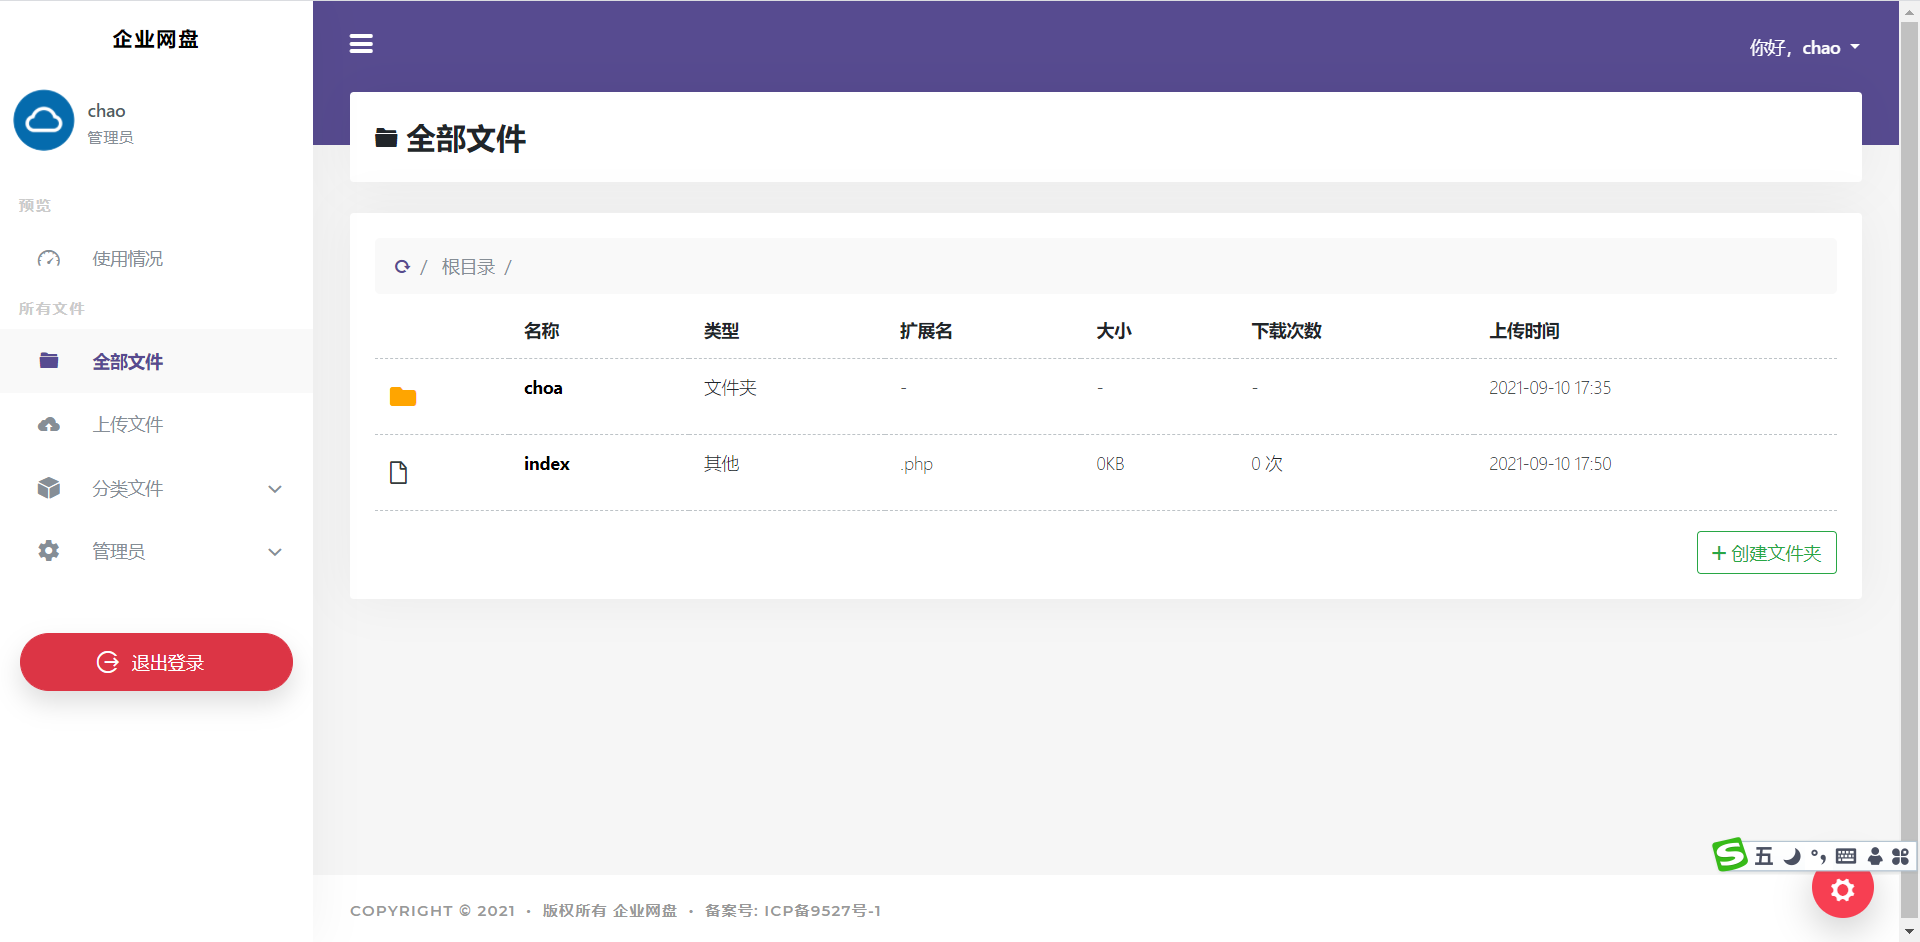Open the index file name

click(547, 464)
